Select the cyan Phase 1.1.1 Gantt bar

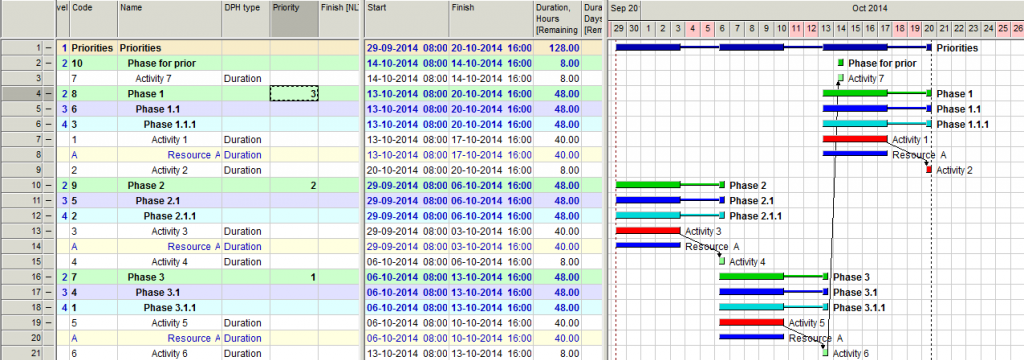(x=877, y=123)
